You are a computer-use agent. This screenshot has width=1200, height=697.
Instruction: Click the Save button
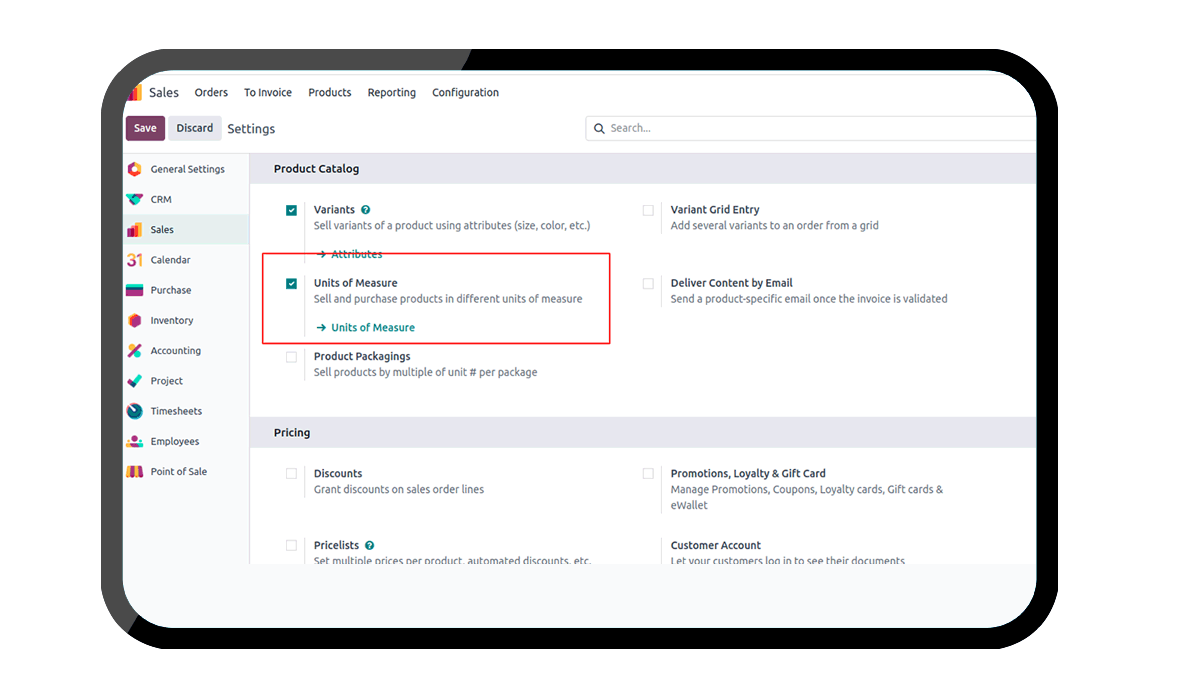point(145,128)
